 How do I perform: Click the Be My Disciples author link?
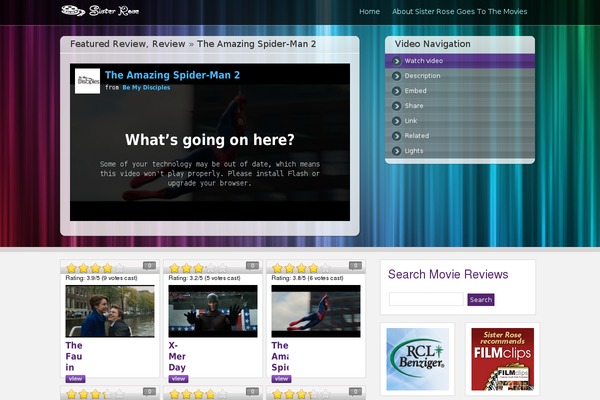tap(146, 88)
